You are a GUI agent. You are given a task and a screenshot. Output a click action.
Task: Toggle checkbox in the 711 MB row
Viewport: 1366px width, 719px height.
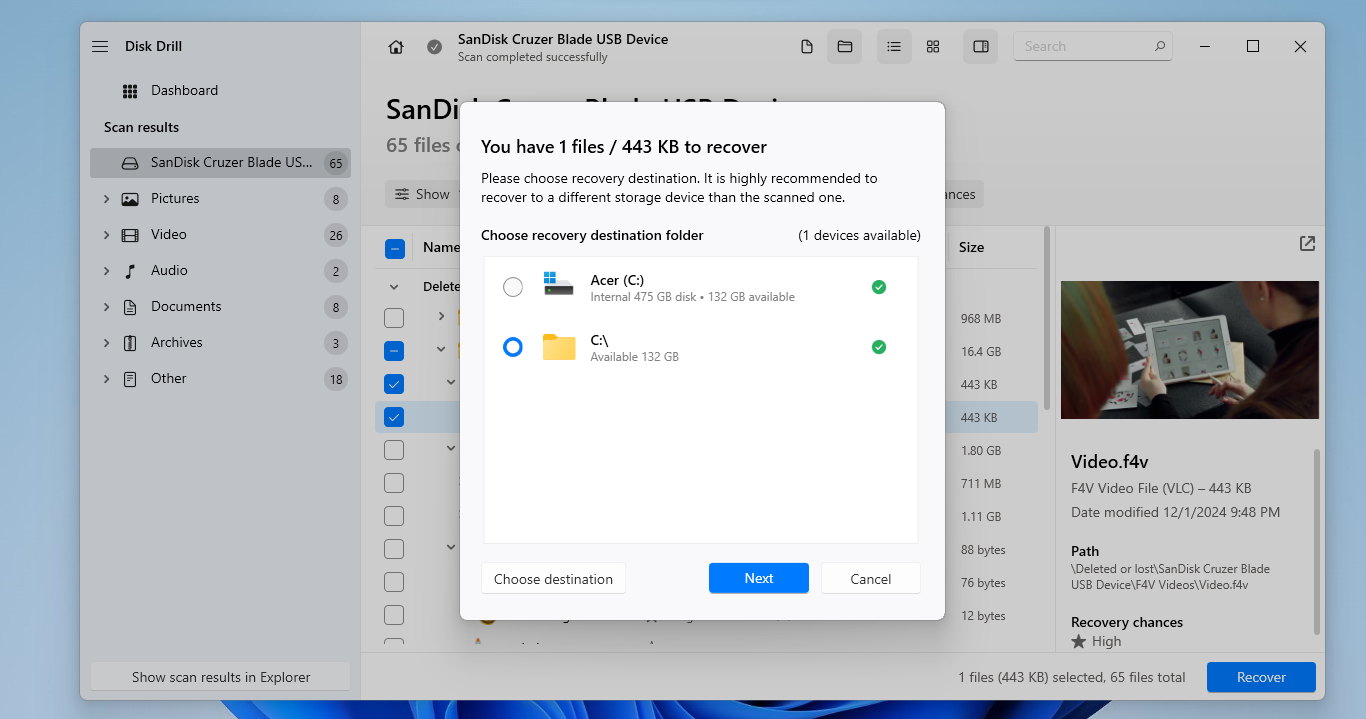tap(394, 483)
